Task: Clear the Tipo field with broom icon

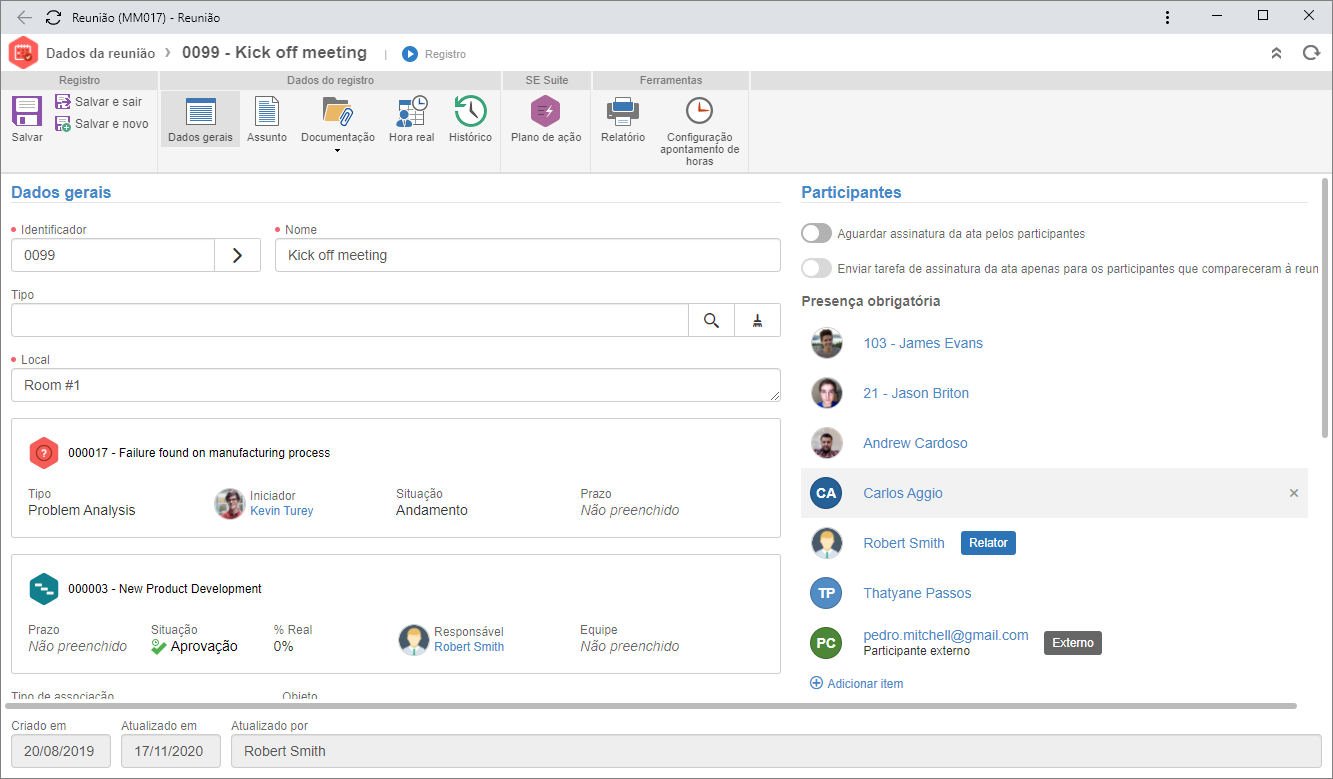Action: [758, 320]
